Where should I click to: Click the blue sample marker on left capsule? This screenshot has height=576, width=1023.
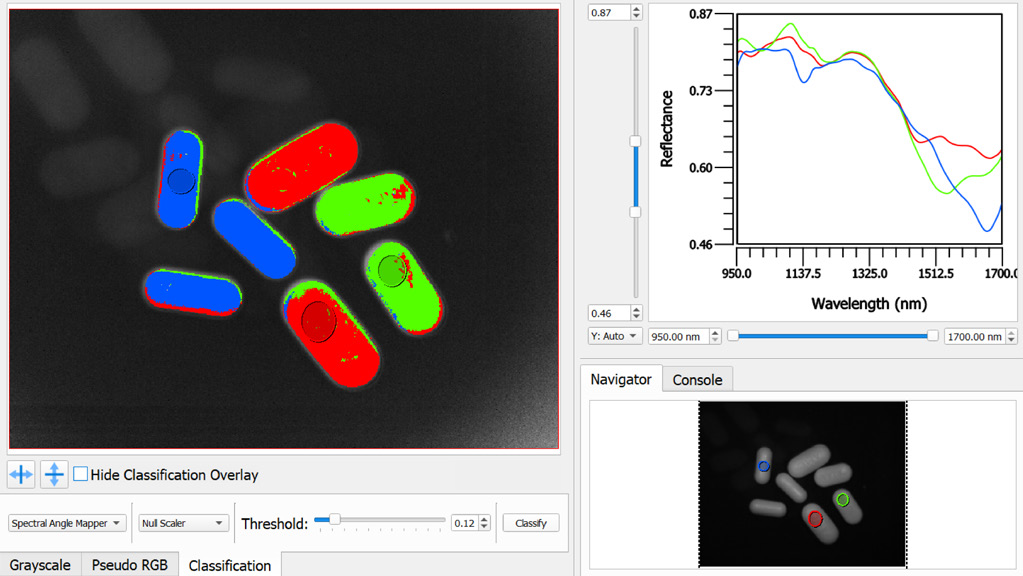[x=181, y=181]
